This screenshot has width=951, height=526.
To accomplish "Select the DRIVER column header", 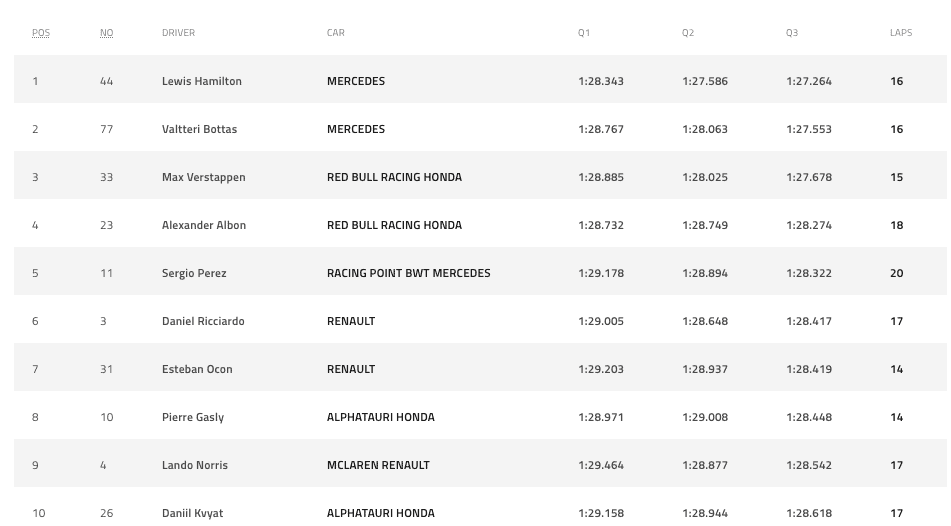I will 178,33.
